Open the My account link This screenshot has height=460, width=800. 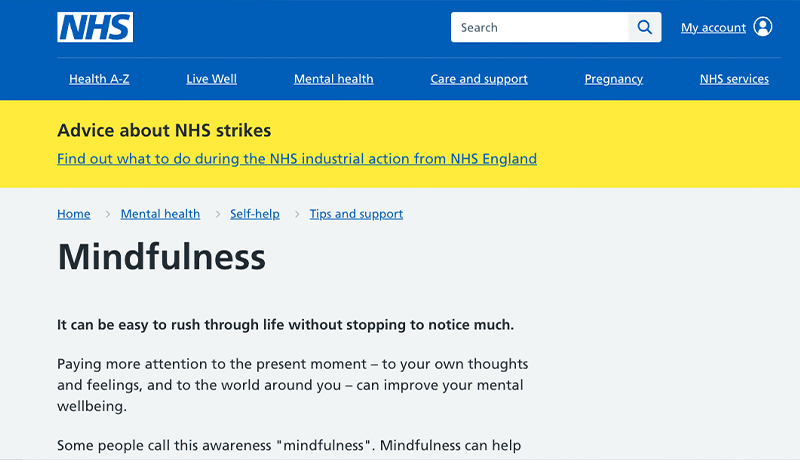(713, 28)
